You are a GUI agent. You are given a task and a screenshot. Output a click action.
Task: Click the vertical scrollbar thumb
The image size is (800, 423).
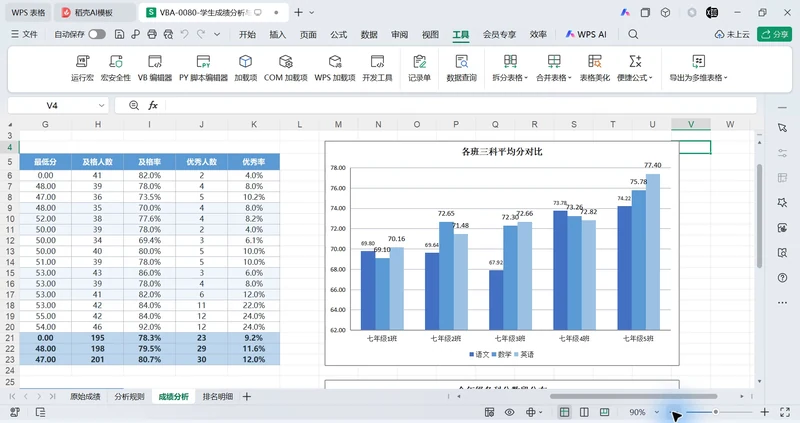(759, 216)
